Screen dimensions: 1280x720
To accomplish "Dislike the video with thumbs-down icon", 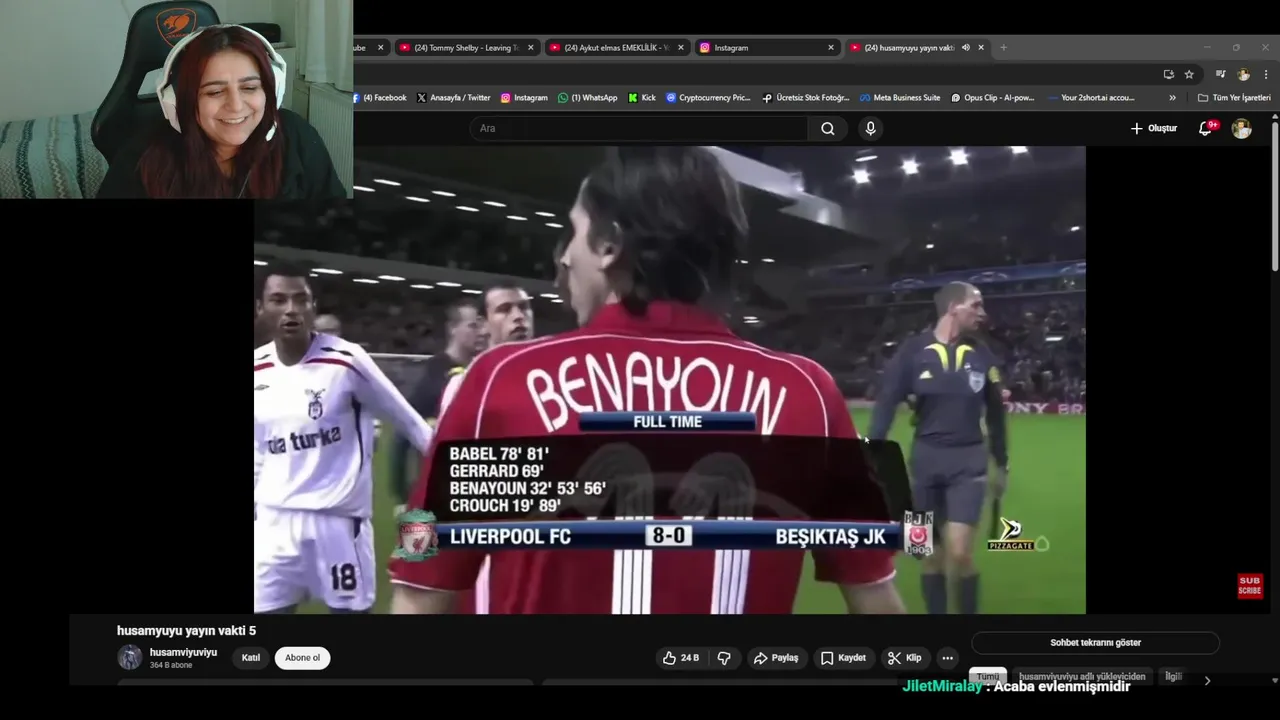I will (724, 658).
